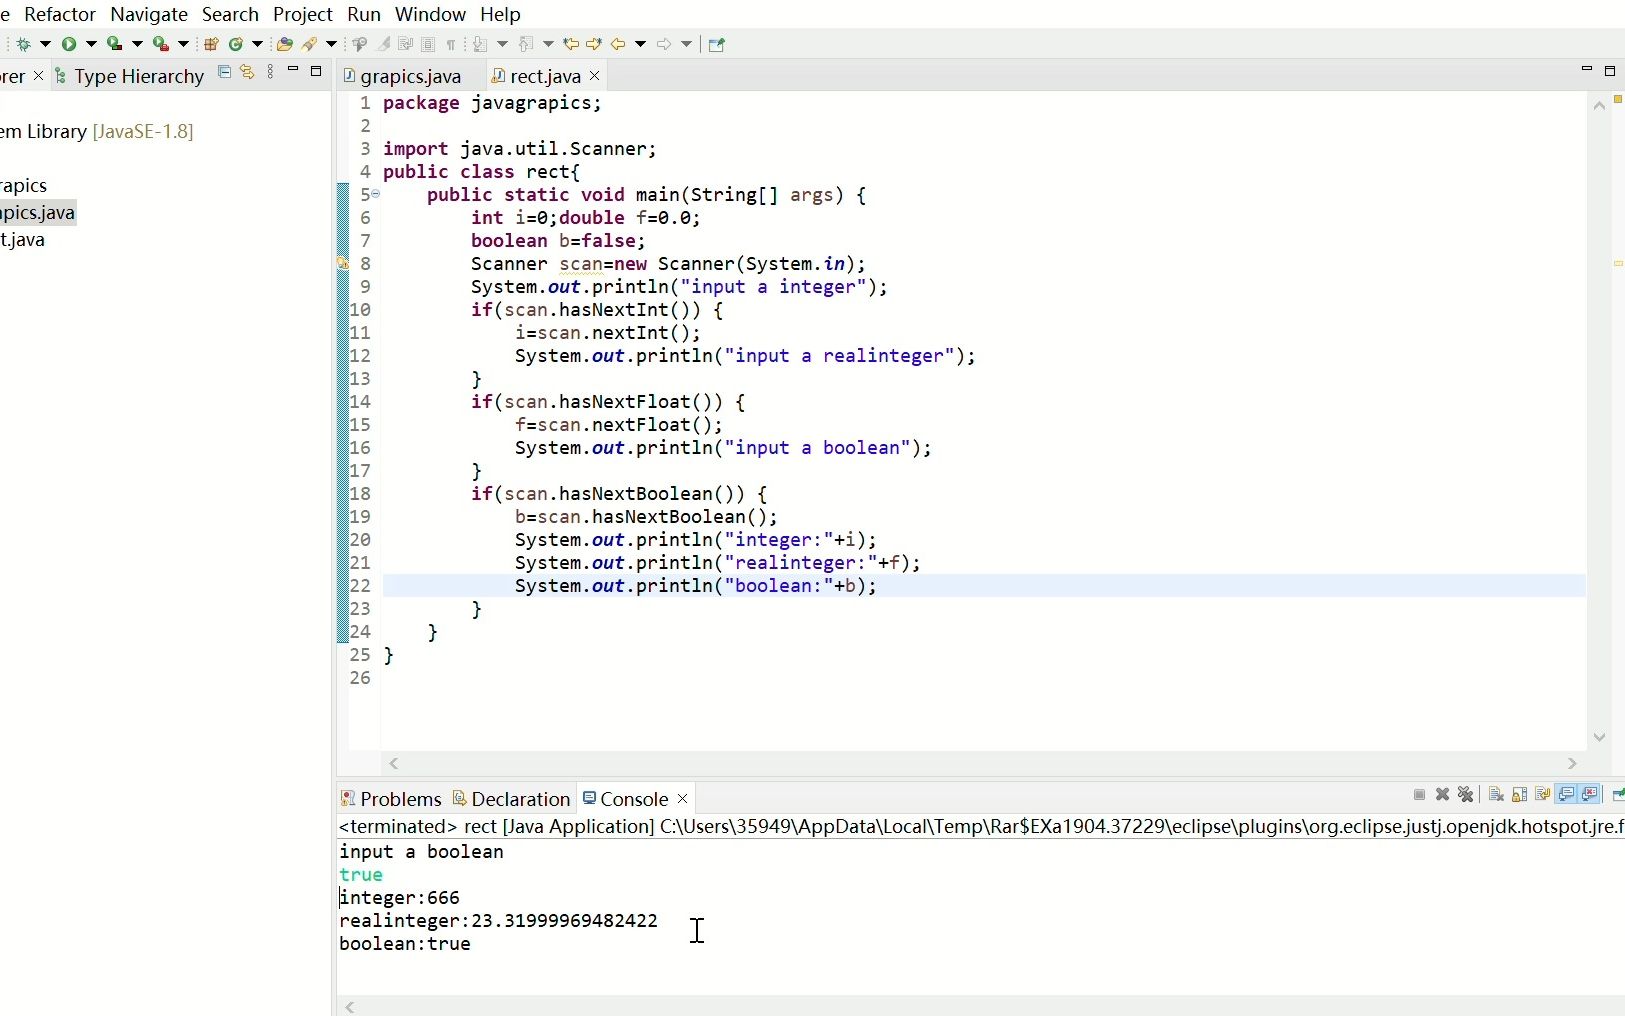Open the Window menu
Image resolution: width=1625 pixels, height=1016 pixels.
tap(430, 14)
